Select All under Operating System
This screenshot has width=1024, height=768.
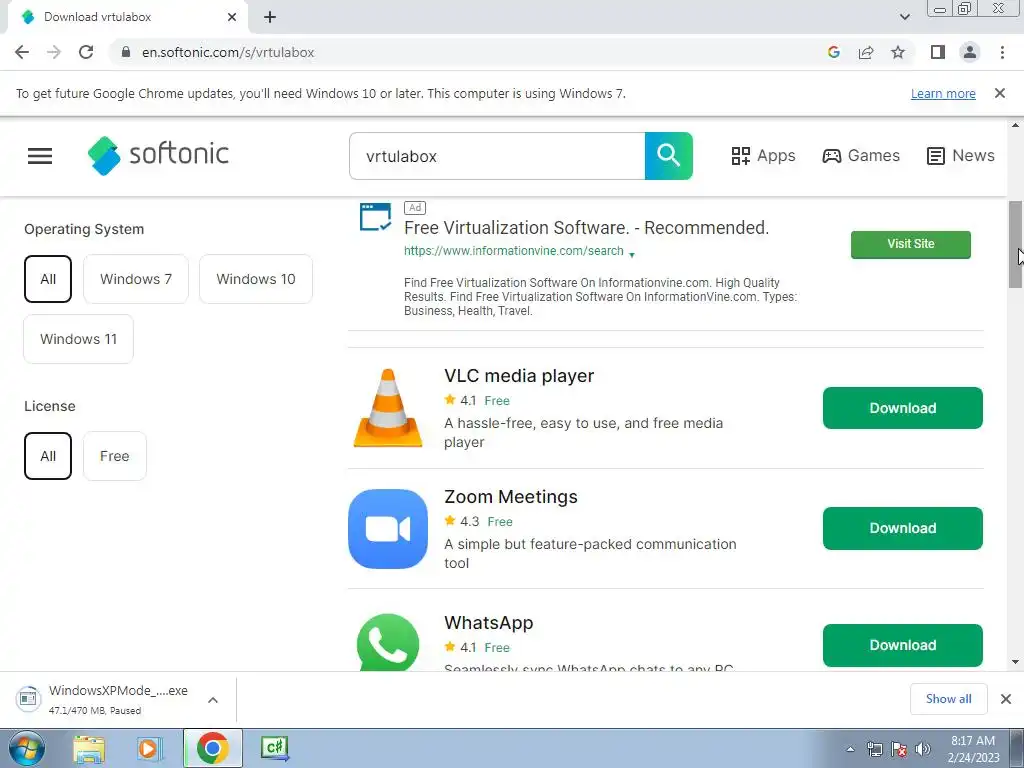(x=48, y=279)
